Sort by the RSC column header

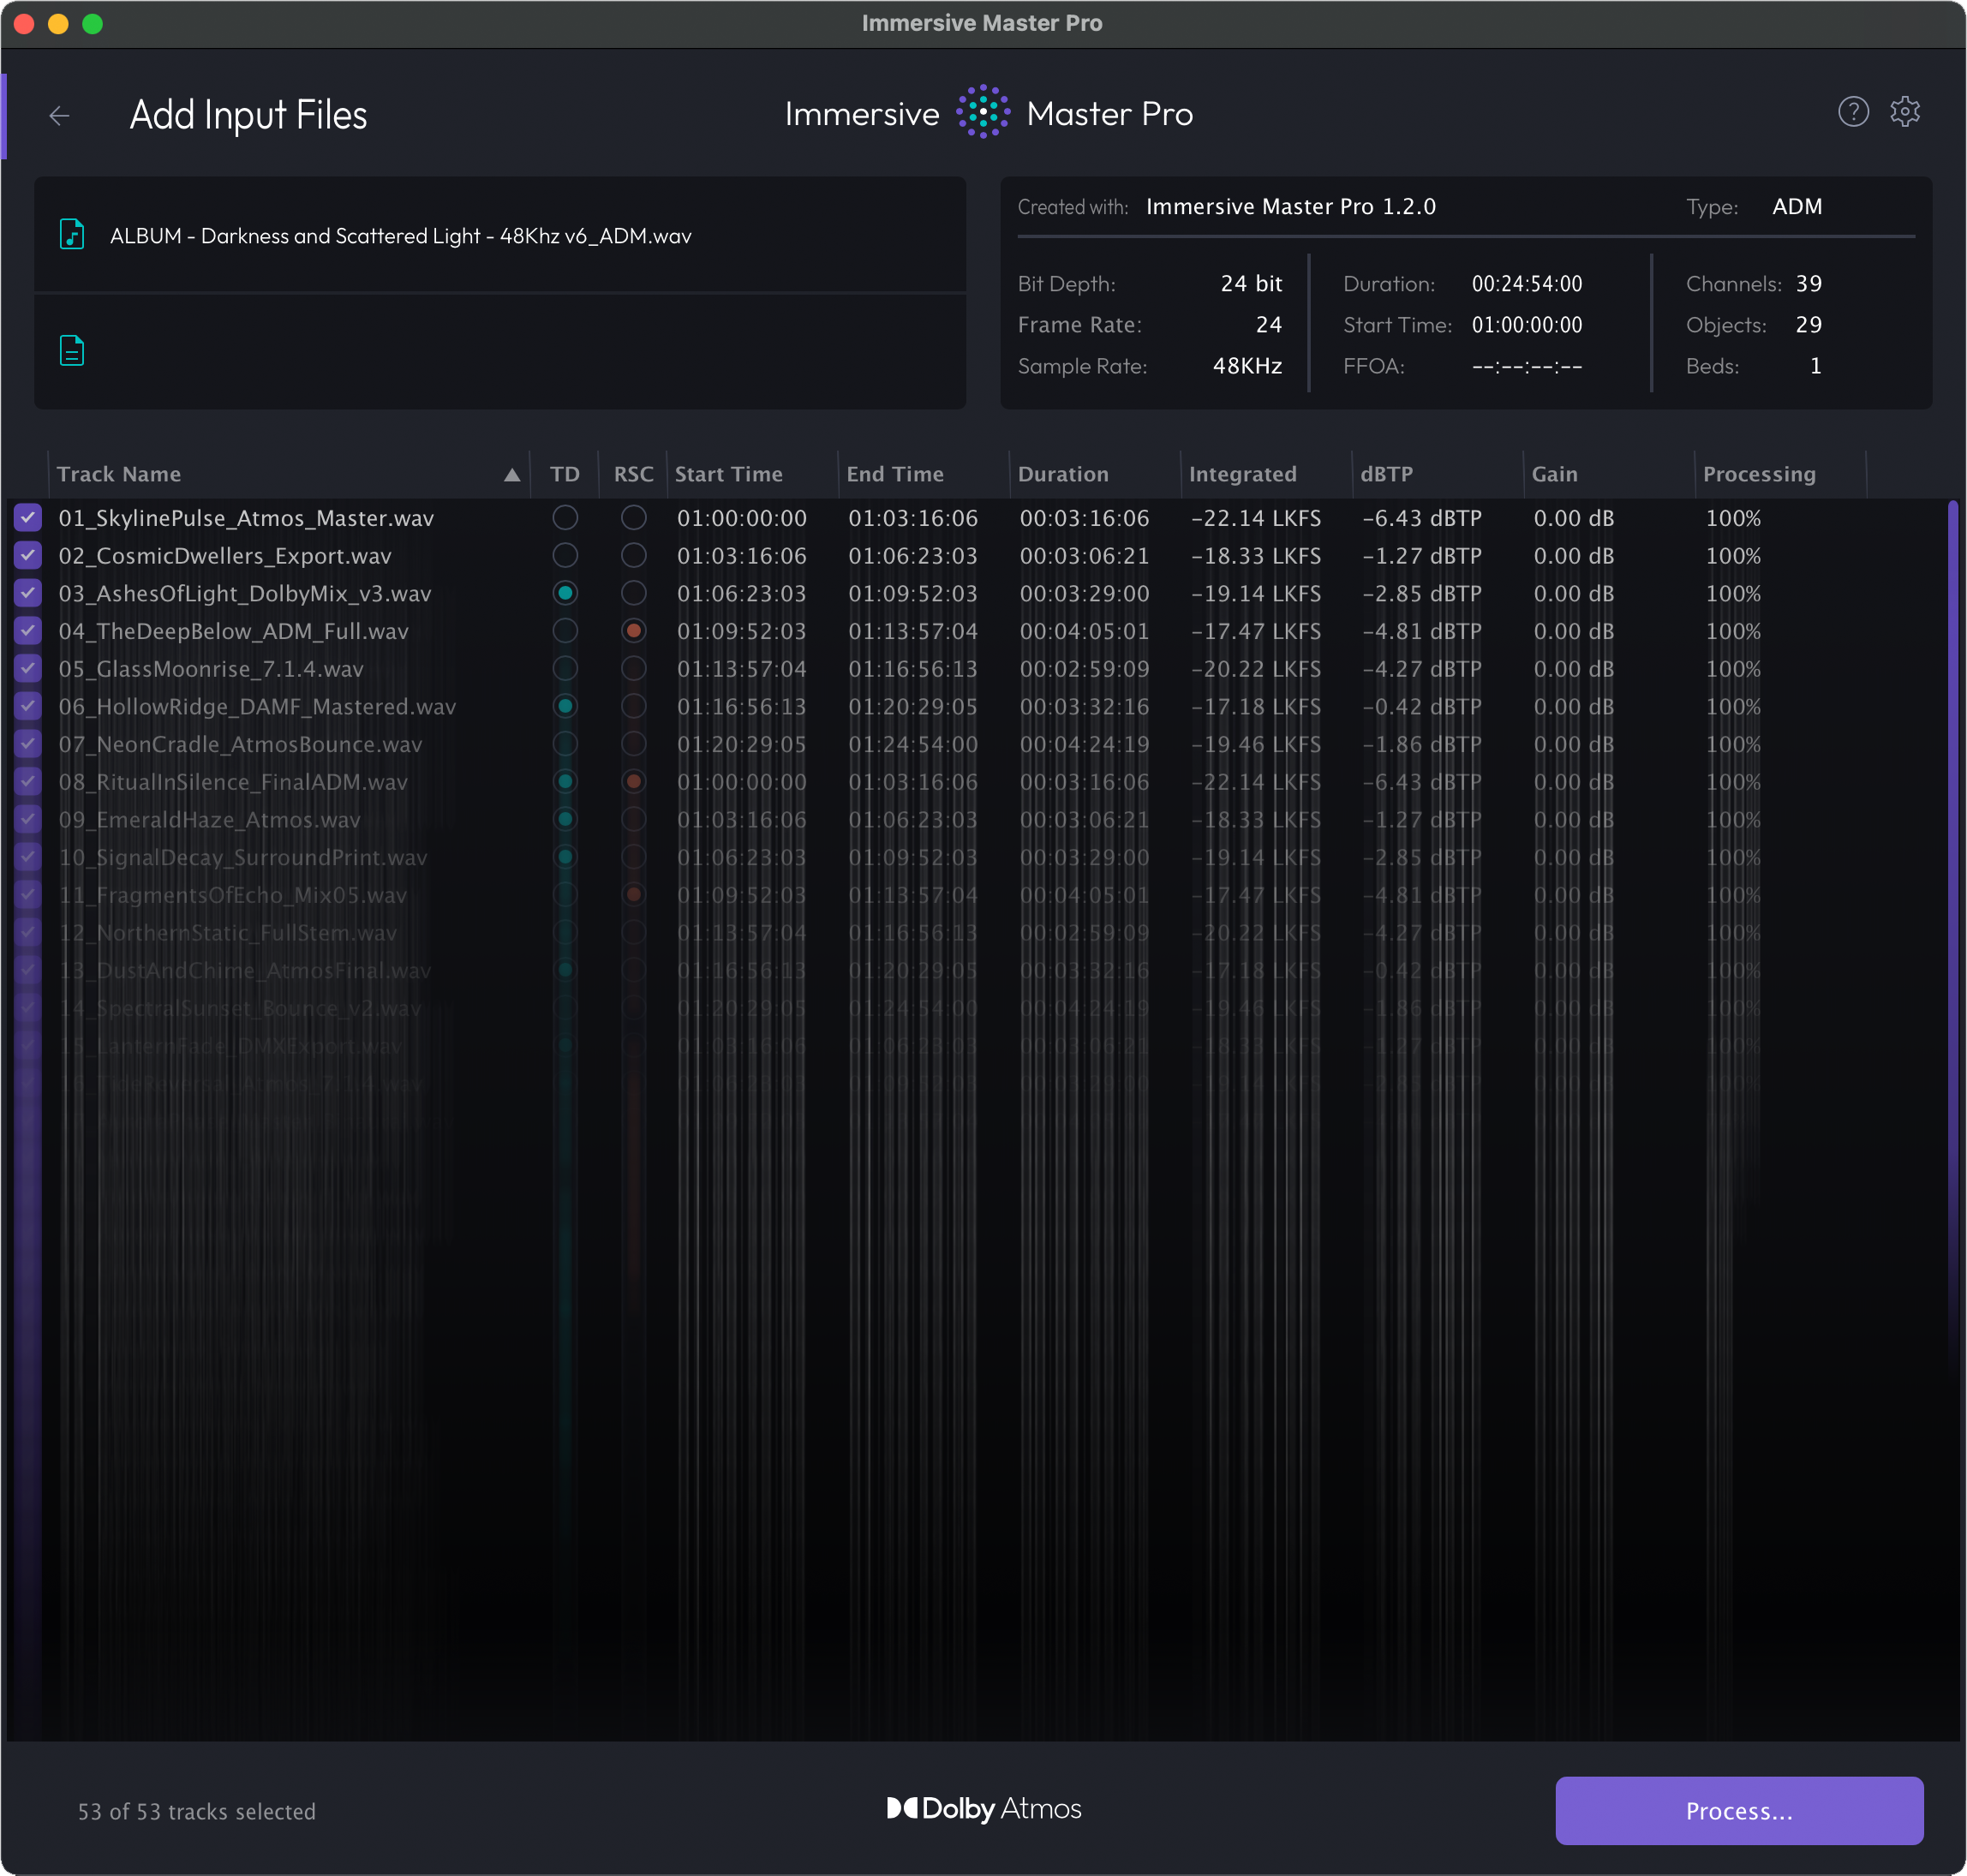pyautogui.click(x=633, y=474)
